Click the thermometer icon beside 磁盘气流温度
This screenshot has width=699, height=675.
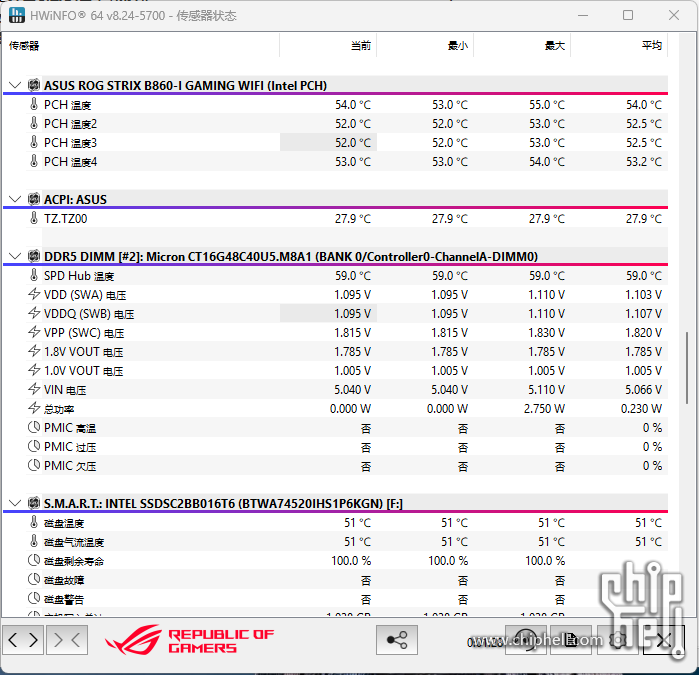(x=34, y=541)
